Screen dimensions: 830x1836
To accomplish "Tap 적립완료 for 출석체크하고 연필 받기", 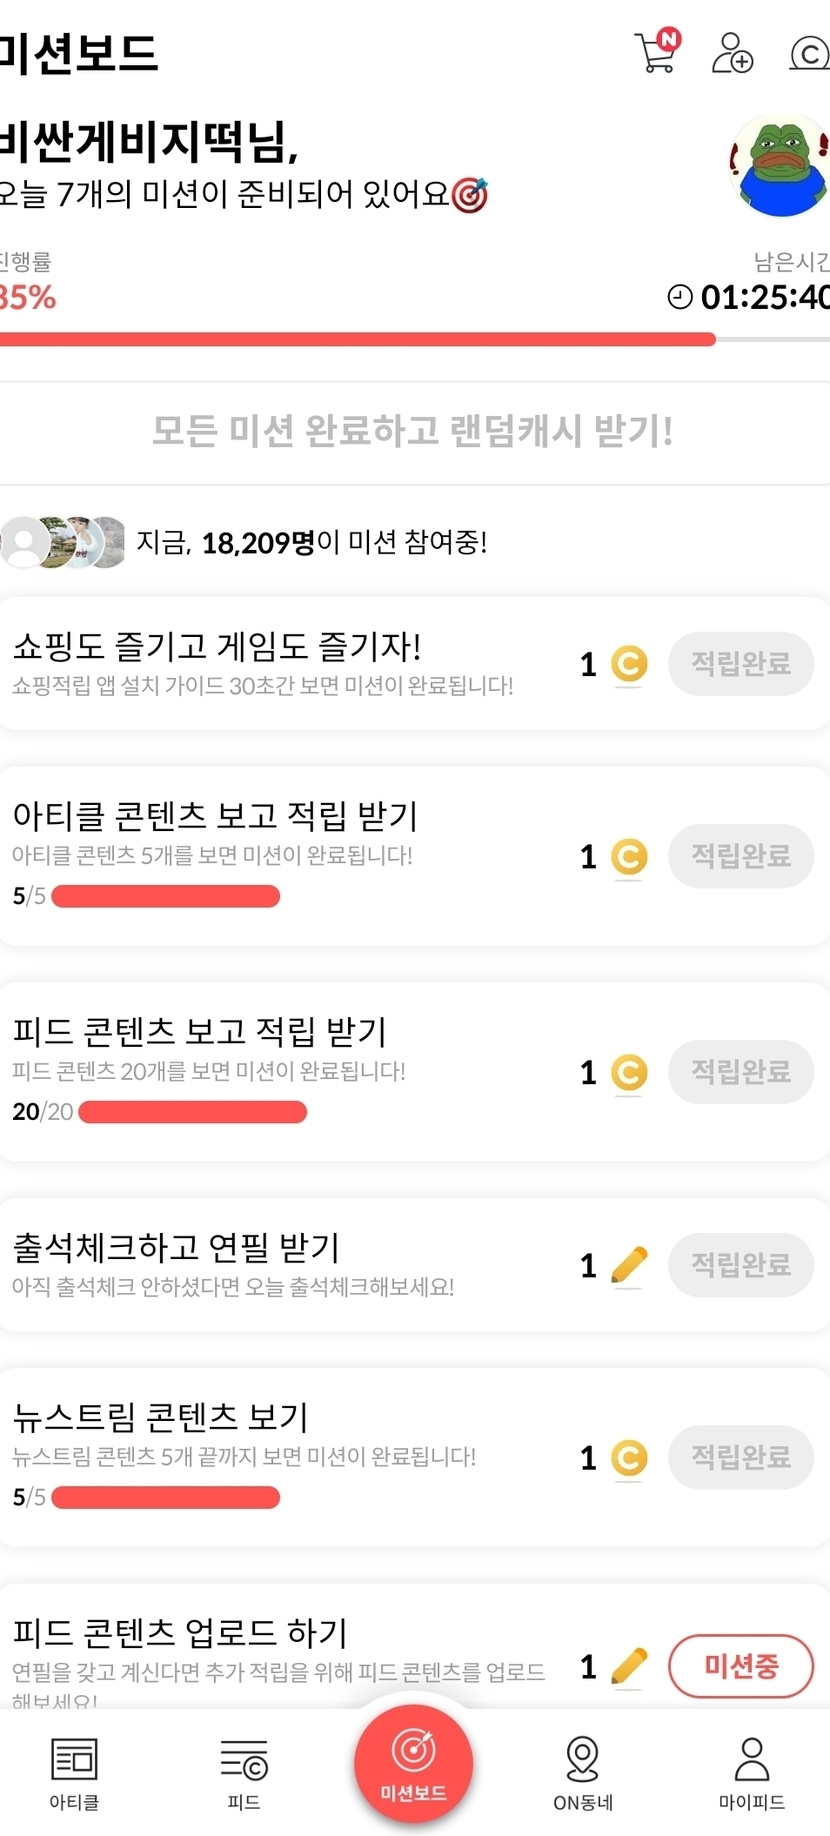I will click(741, 1265).
